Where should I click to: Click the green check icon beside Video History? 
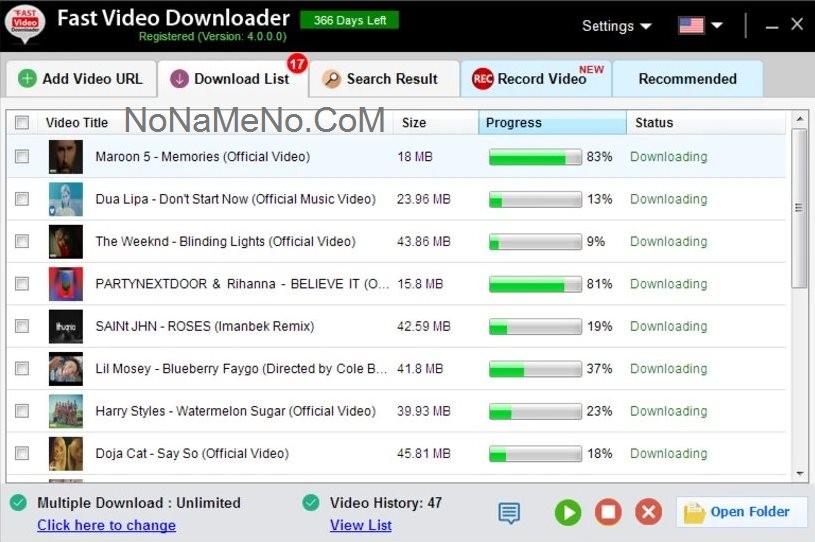click(x=311, y=503)
